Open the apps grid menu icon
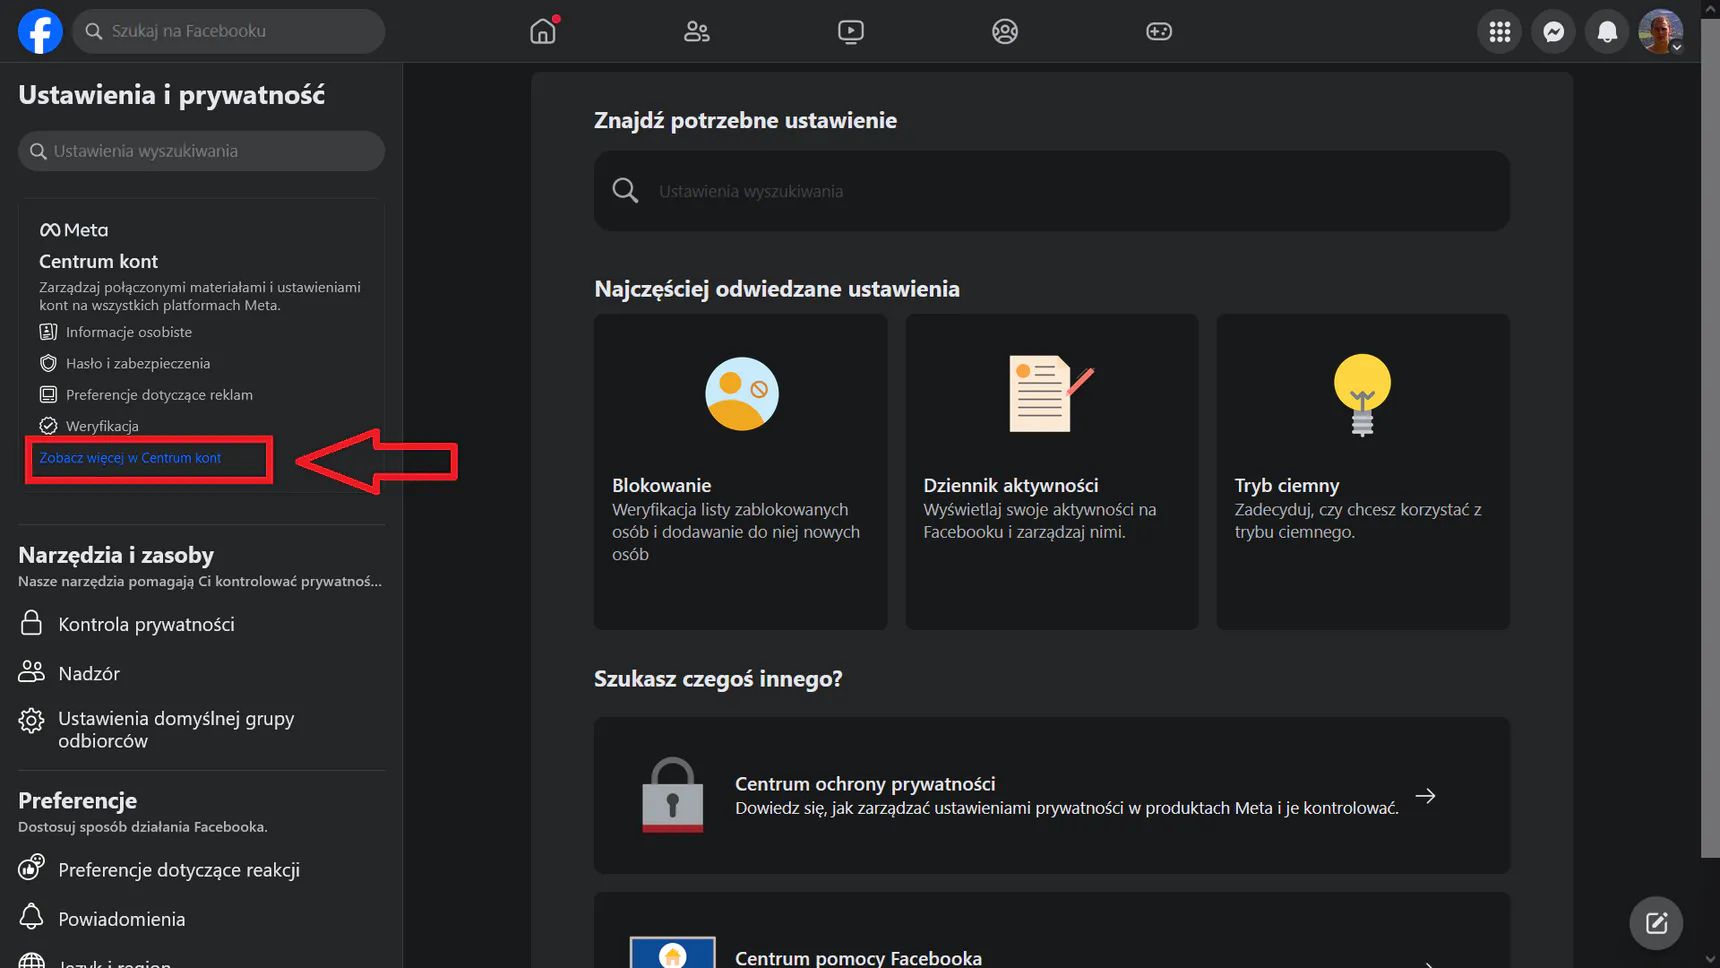The height and width of the screenshot is (968, 1720). (1499, 31)
